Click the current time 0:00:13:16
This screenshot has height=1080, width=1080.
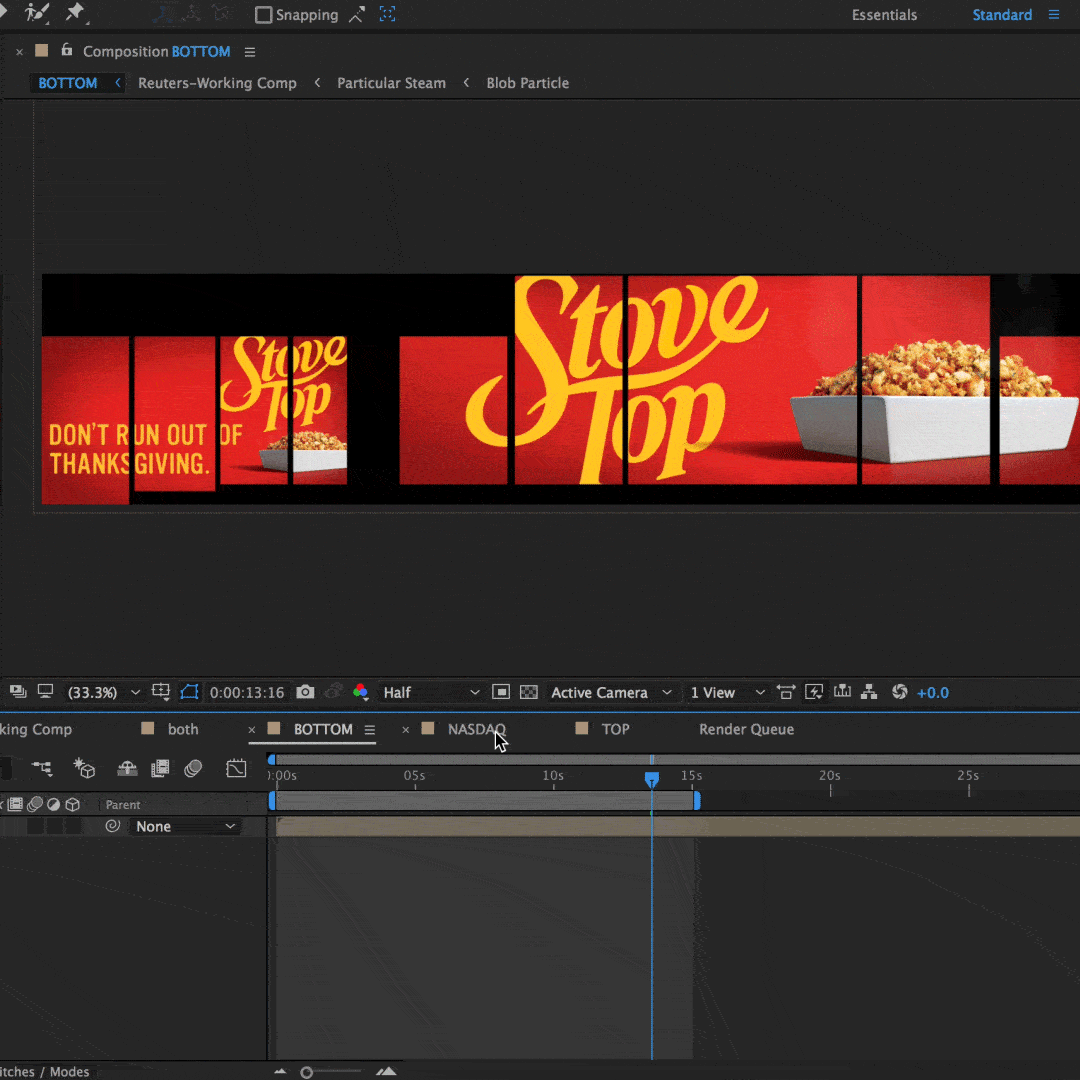[247, 692]
